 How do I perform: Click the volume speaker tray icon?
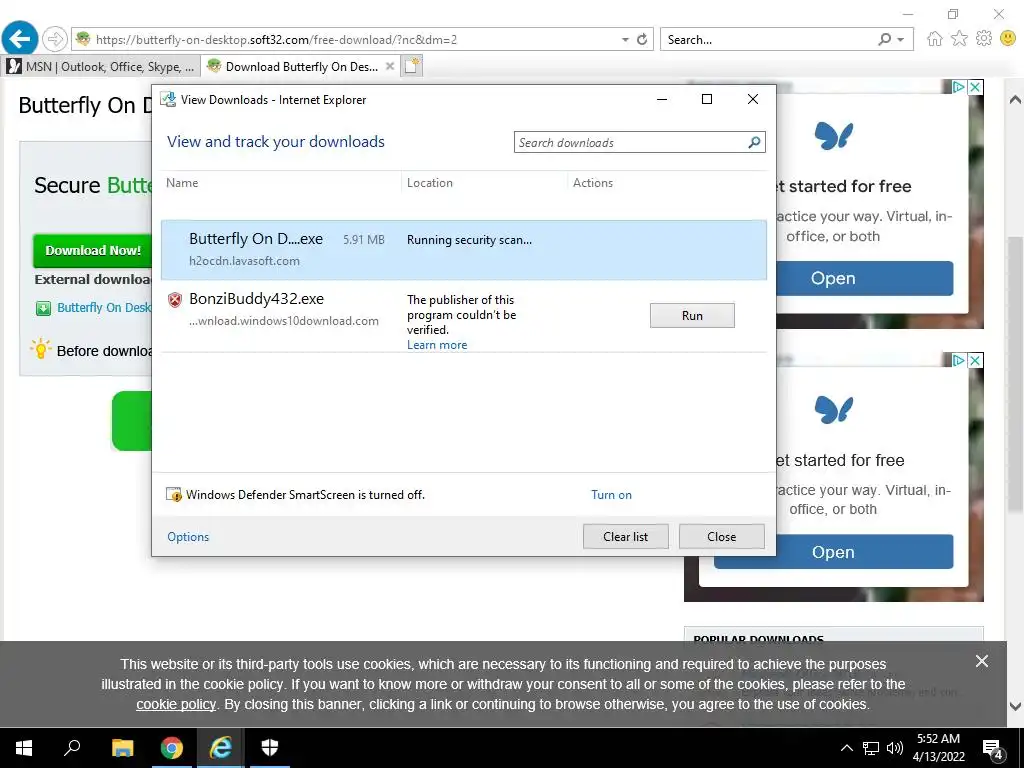coord(895,748)
